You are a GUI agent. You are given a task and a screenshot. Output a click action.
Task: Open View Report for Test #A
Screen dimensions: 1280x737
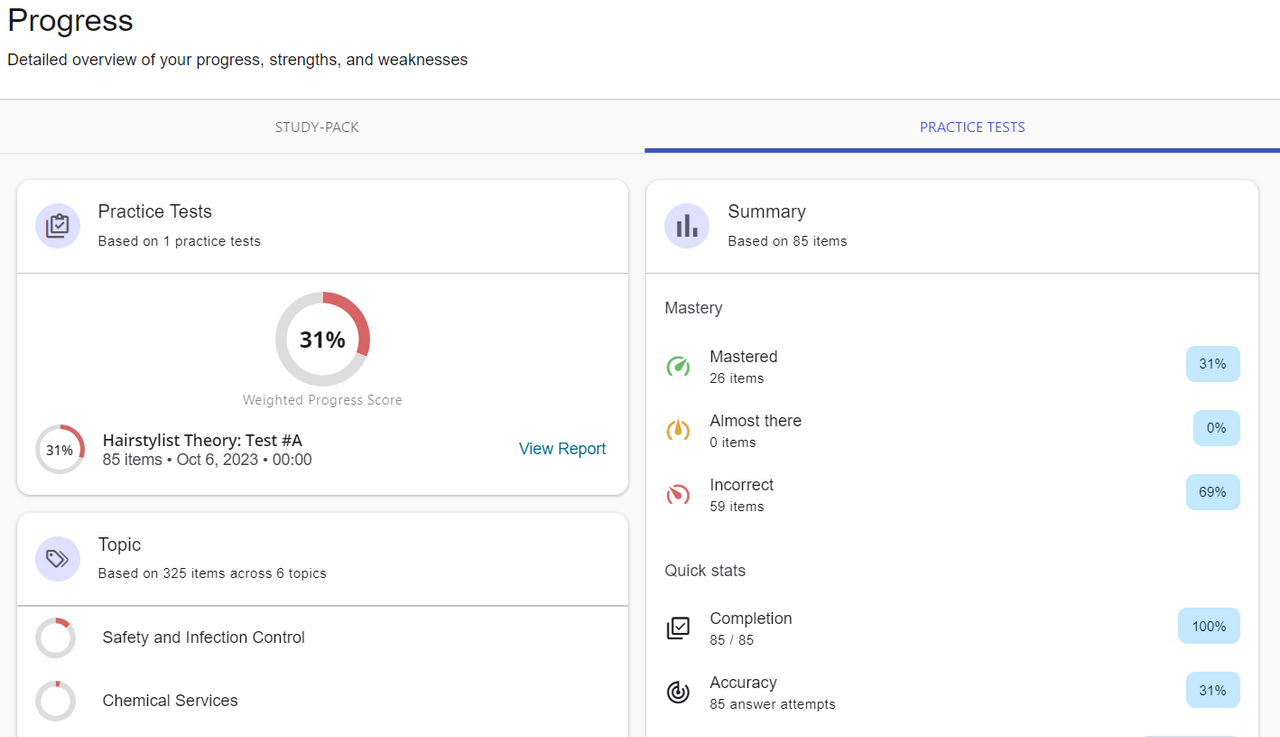[x=562, y=449]
